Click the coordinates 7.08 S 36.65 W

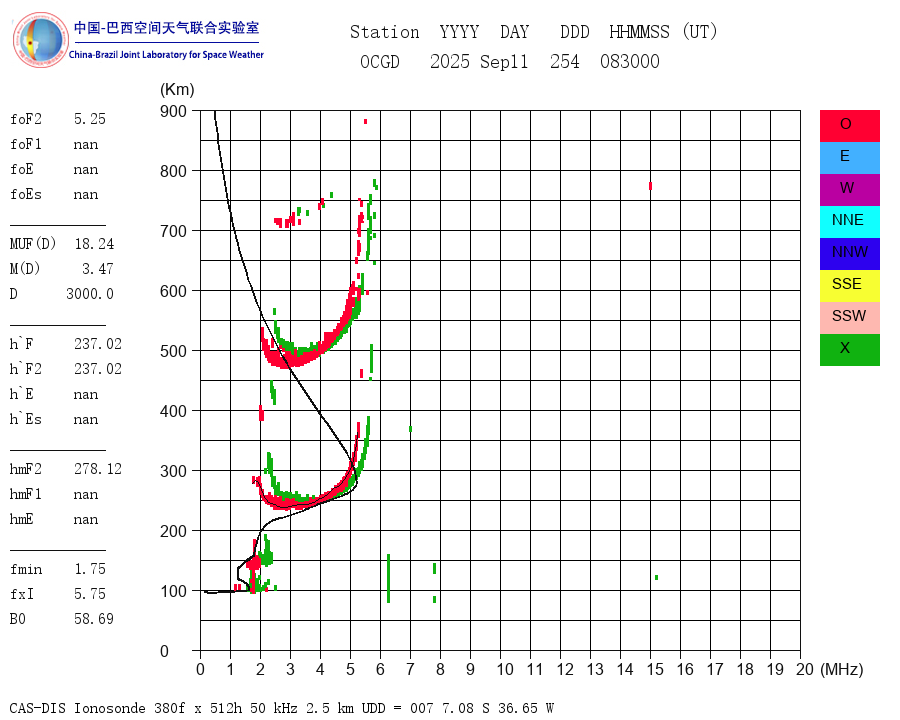[496, 708]
